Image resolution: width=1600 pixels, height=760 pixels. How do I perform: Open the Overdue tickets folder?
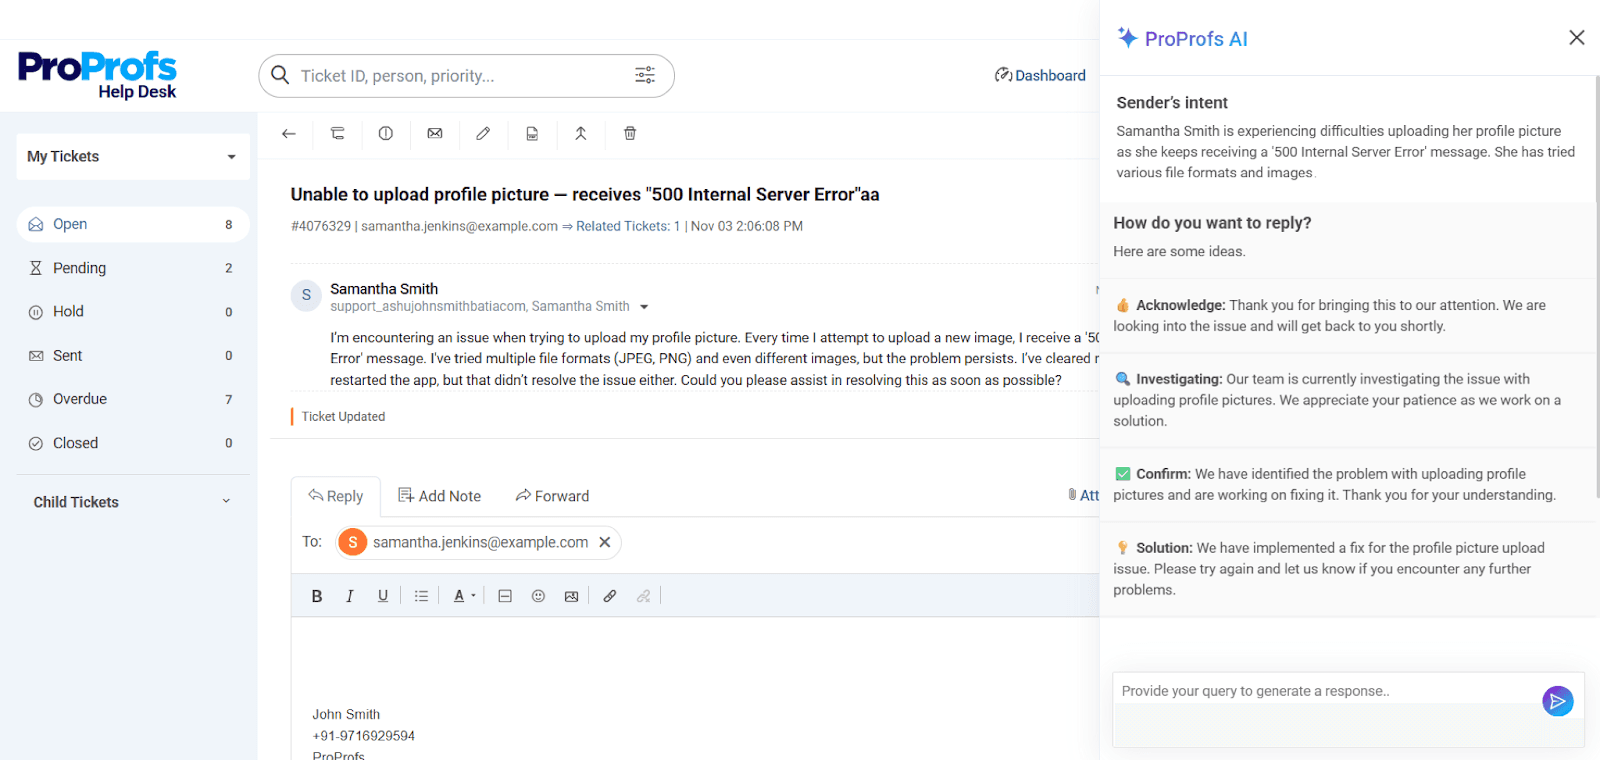pyautogui.click(x=133, y=399)
